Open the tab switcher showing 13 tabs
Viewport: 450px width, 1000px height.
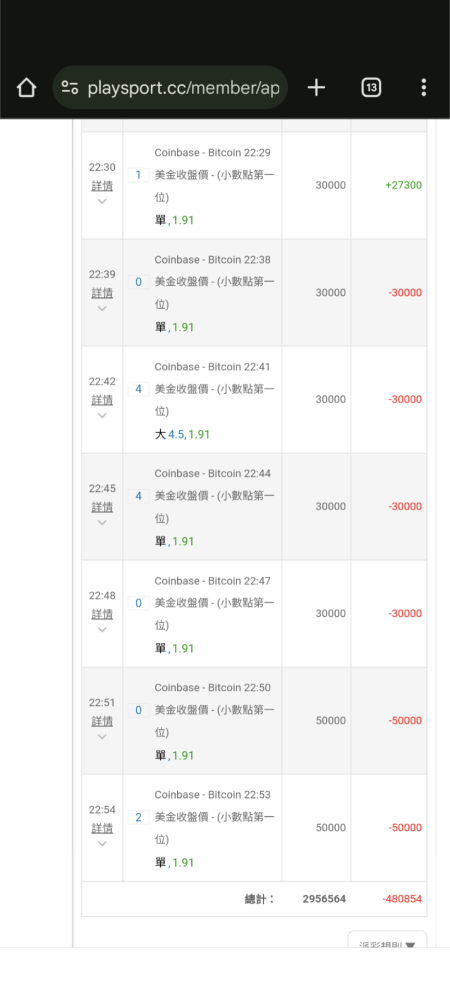point(371,87)
